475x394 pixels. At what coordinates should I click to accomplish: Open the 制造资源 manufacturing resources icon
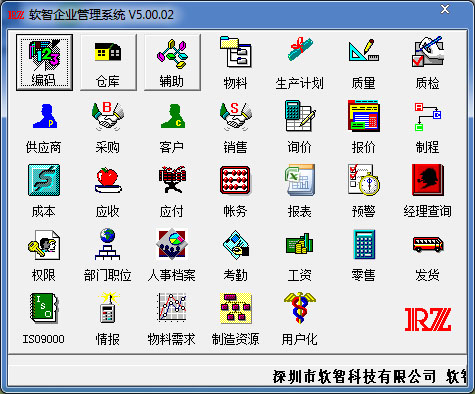(x=236, y=319)
